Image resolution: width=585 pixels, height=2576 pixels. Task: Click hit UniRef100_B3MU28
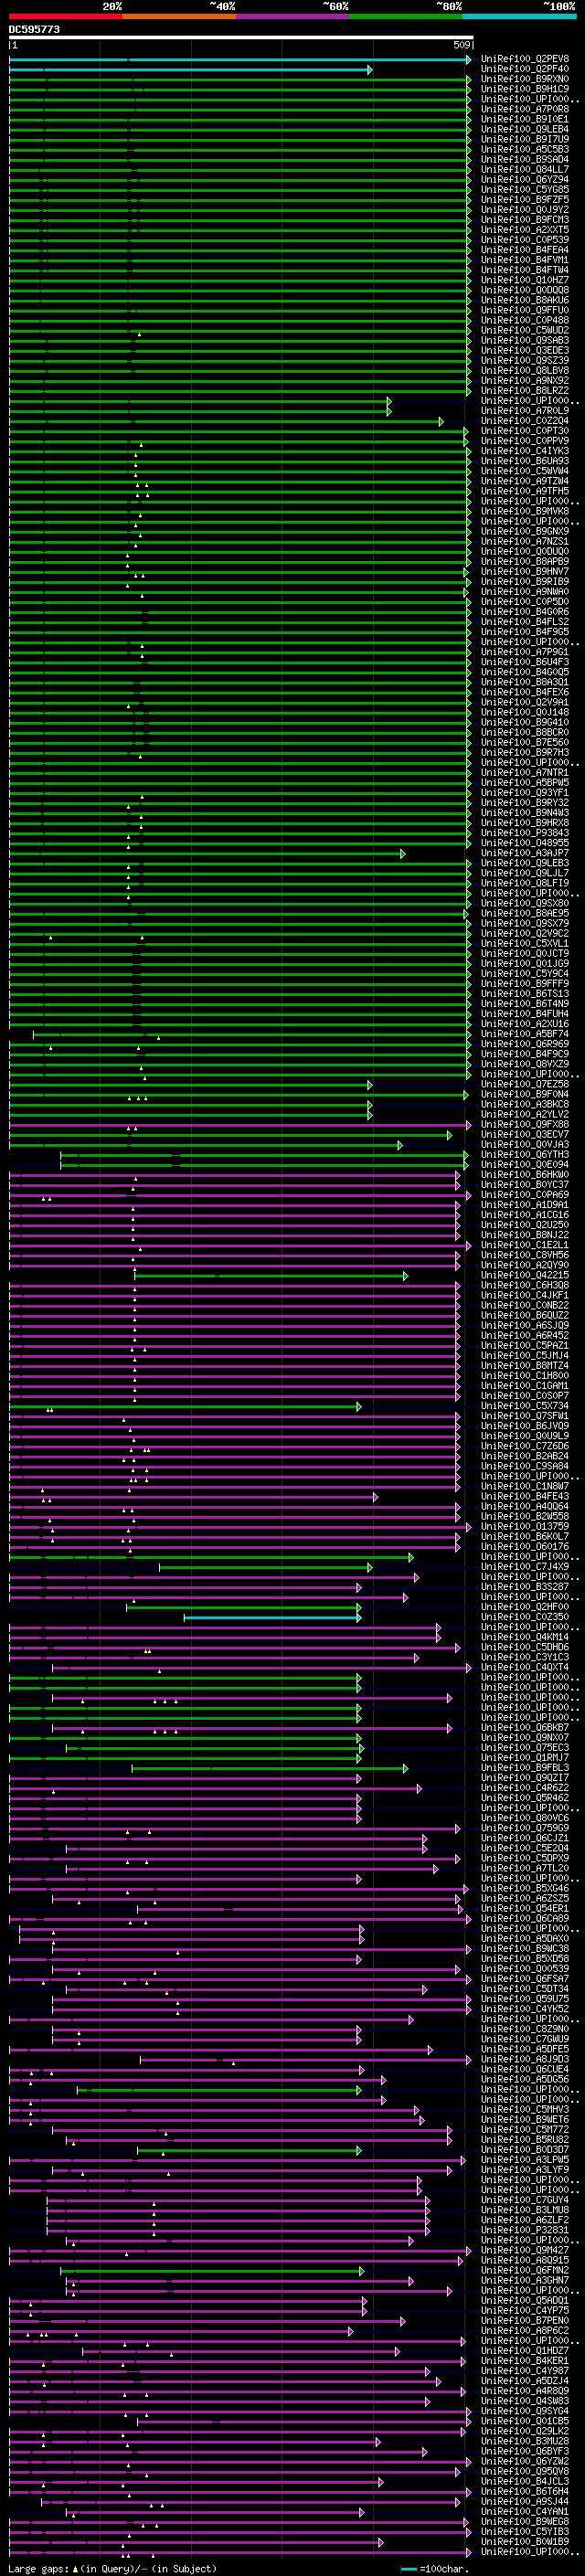pos(525,2443)
